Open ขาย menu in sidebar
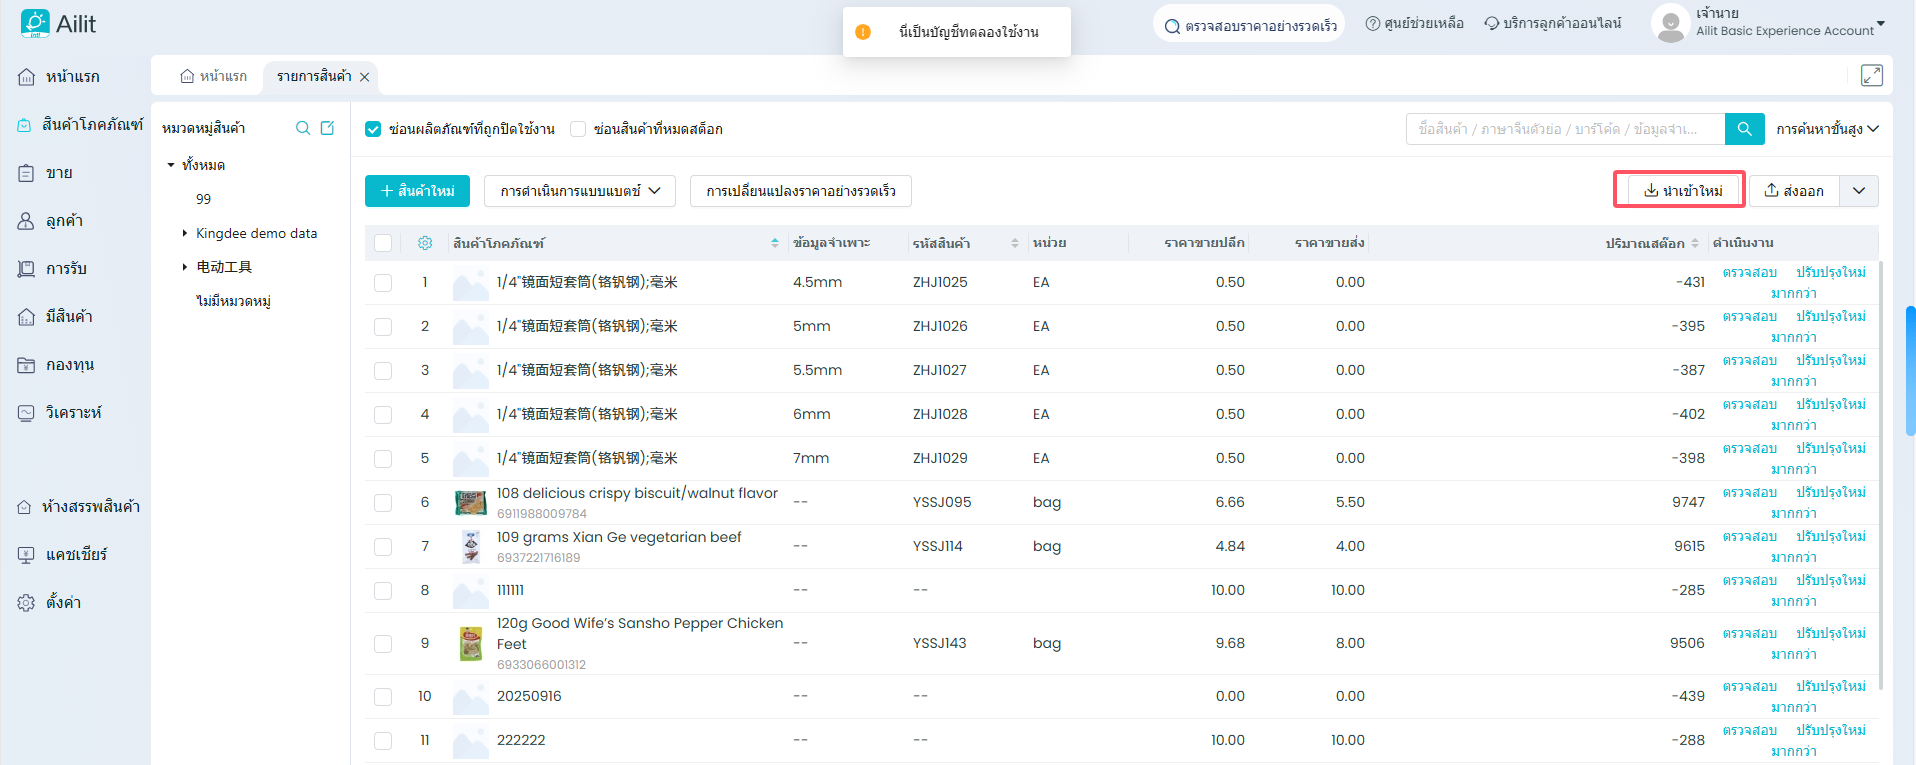This screenshot has width=1916, height=765. tap(59, 173)
